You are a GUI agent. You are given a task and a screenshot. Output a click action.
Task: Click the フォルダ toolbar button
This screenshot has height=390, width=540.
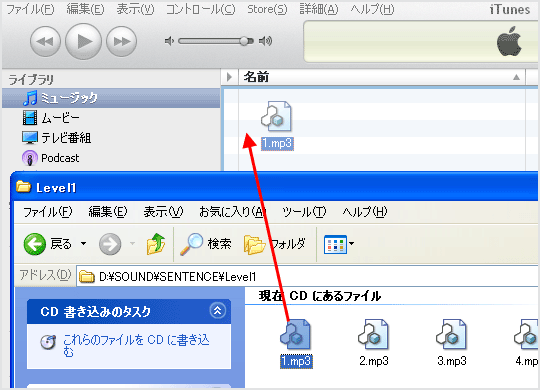[x=274, y=244]
